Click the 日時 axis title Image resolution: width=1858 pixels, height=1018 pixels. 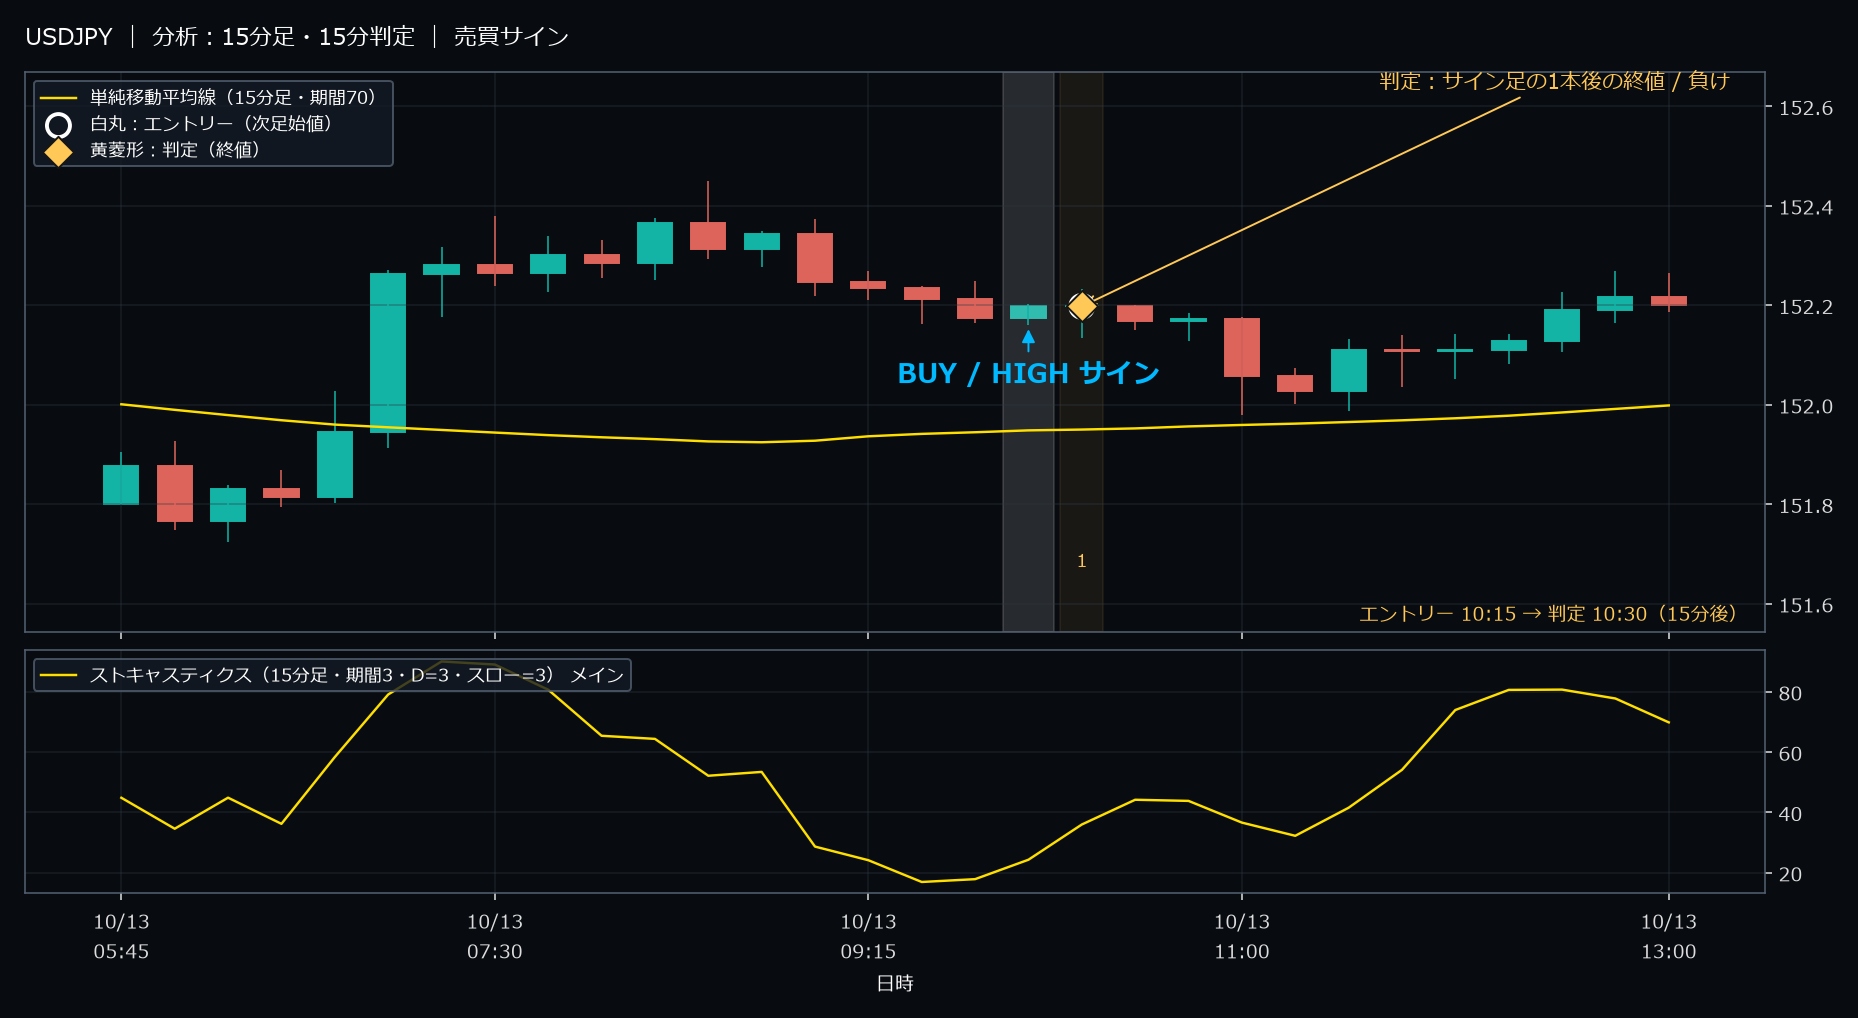(x=895, y=984)
